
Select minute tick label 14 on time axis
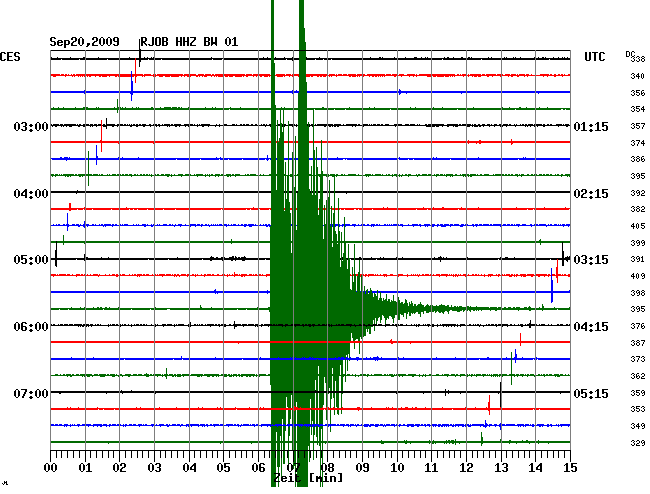(x=535, y=468)
